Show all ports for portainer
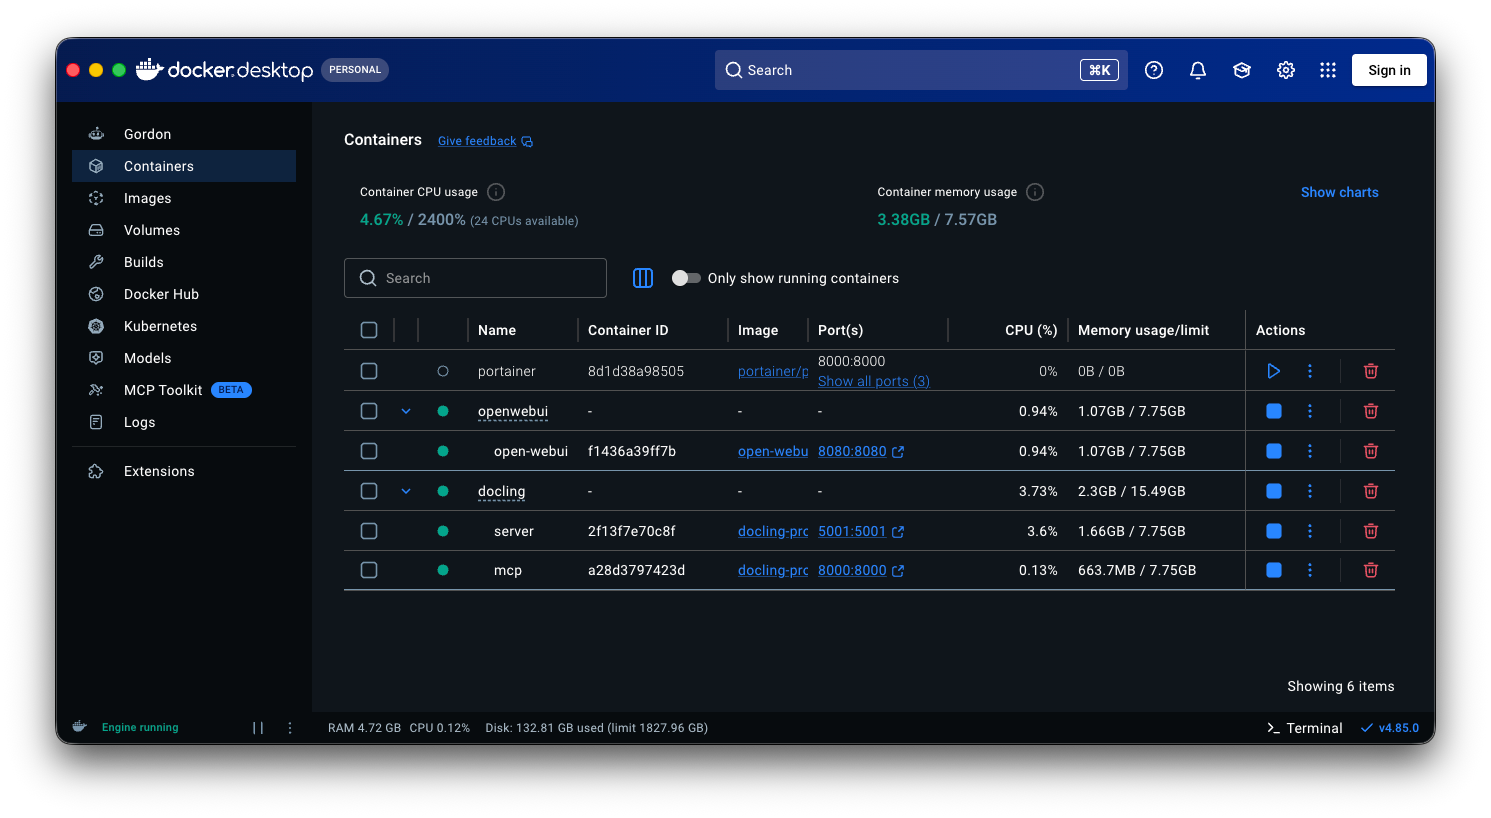The width and height of the screenshot is (1491, 818). click(874, 381)
